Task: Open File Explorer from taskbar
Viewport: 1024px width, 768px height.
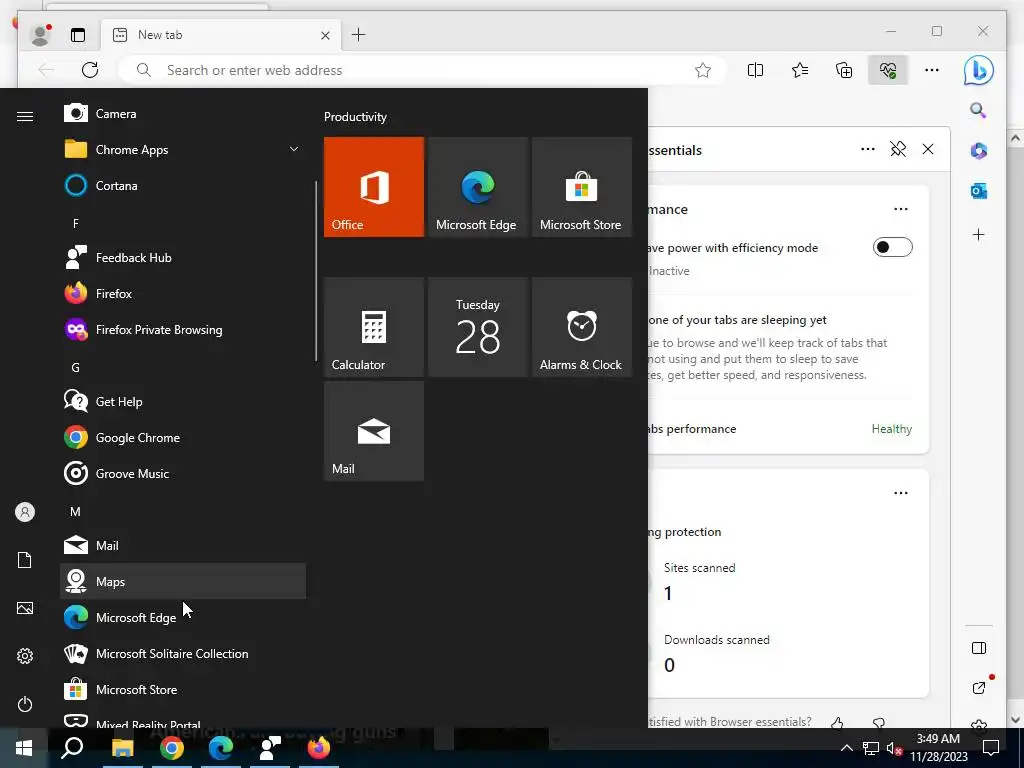Action: (122, 748)
